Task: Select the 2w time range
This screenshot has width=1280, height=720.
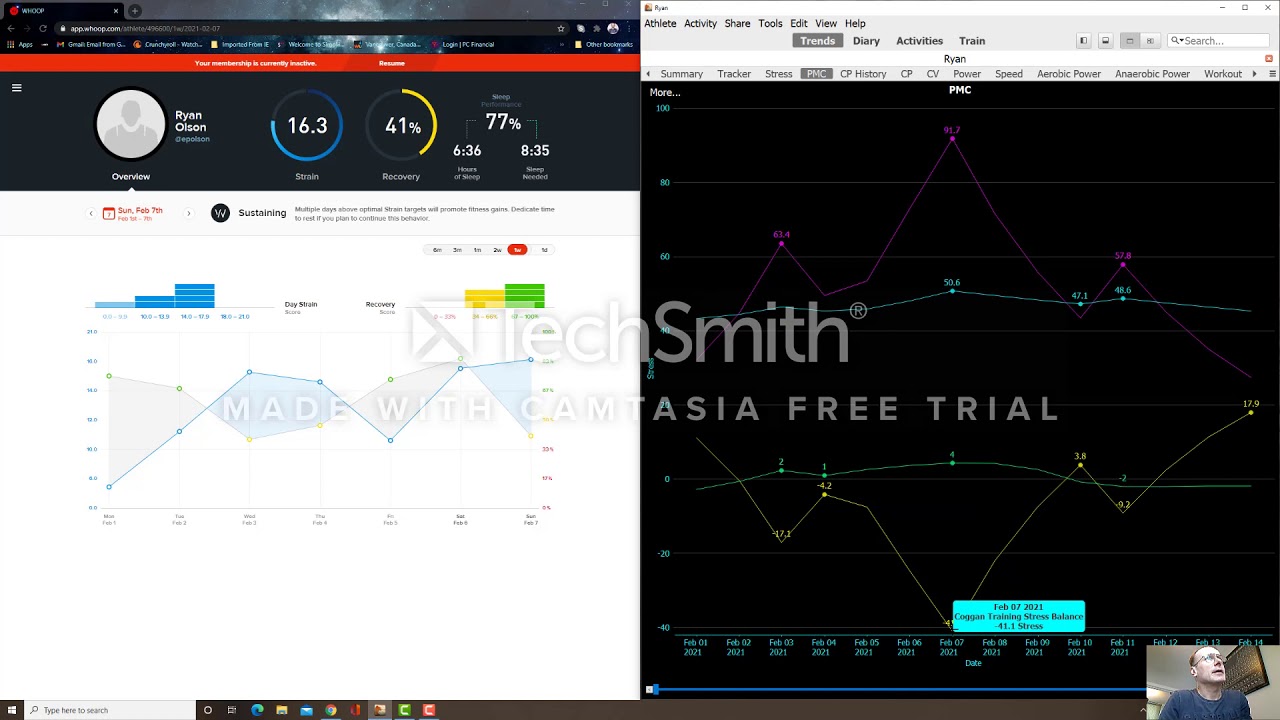Action: 497,250
